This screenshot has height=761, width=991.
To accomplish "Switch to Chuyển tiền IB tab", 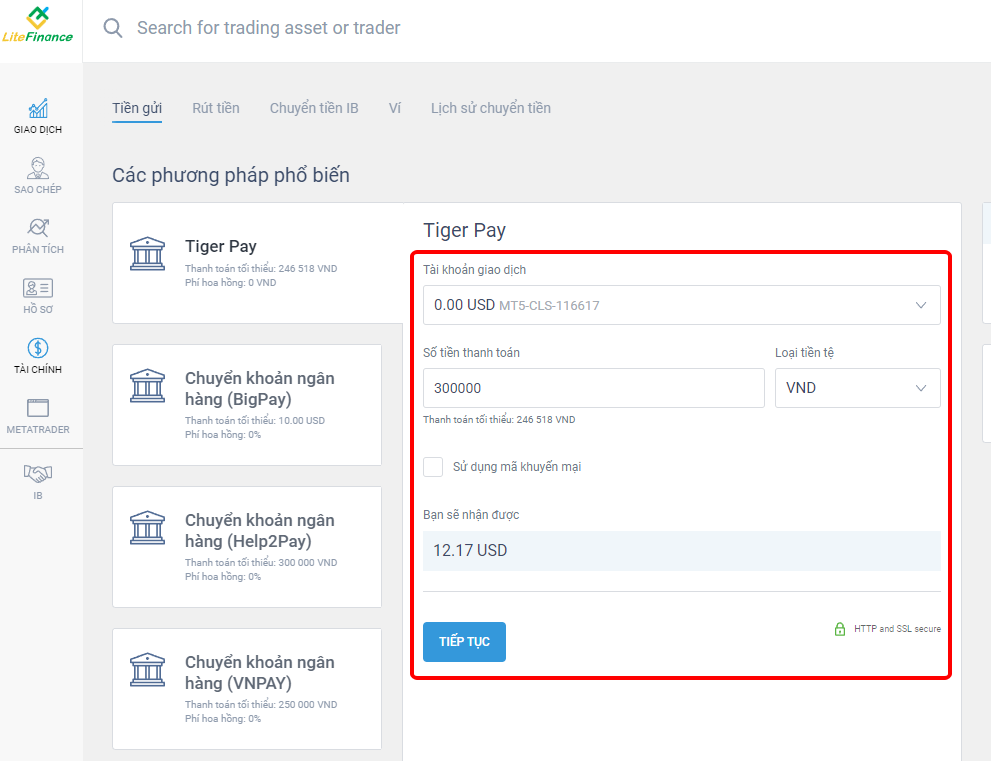I will [x=314, y=108].
